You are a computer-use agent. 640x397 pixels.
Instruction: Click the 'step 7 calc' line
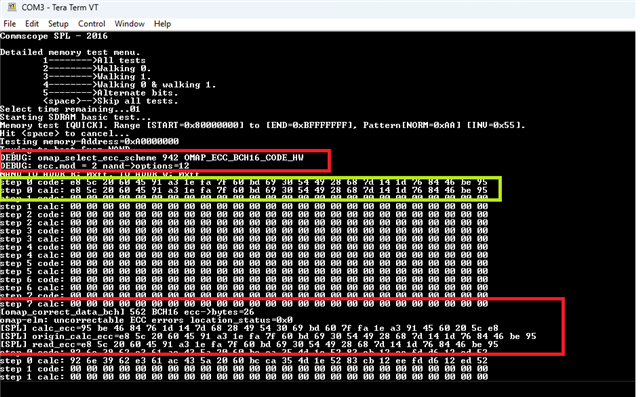[x=244, y=304]
